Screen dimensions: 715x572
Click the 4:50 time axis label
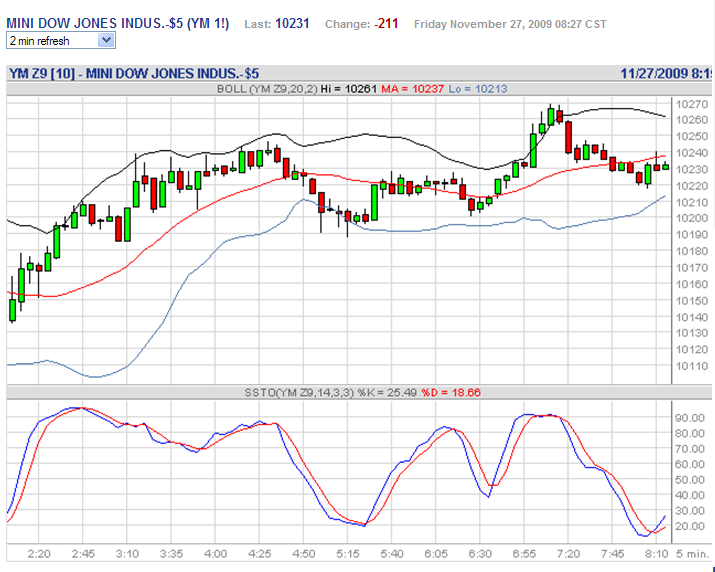304,554
